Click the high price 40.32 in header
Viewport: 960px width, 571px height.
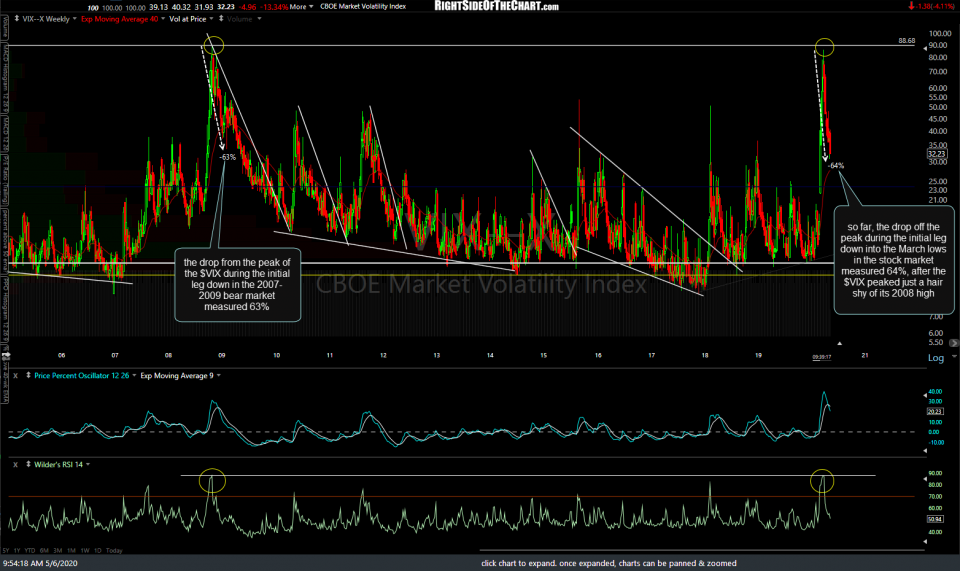click(x=181, y=7)
